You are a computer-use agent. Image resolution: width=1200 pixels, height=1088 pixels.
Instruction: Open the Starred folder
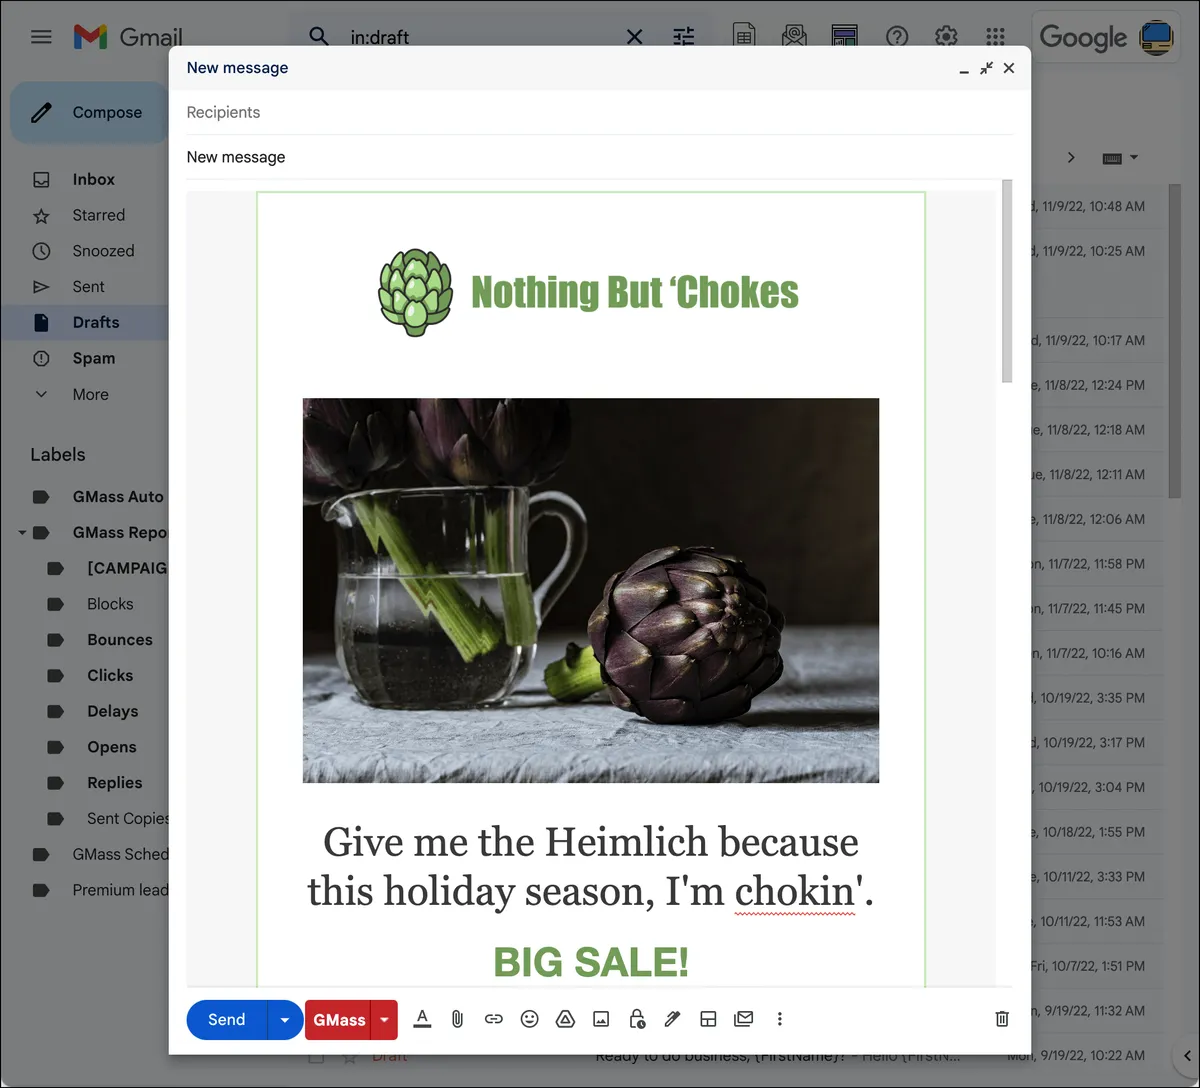click(98, 215)
